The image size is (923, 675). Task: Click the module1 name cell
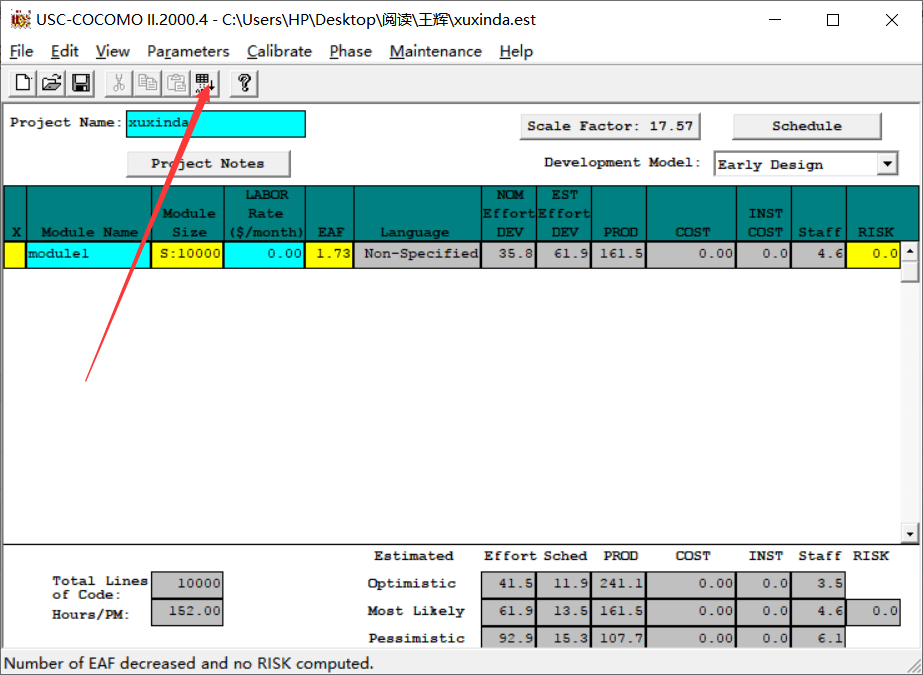pyautogui.click(x=88, y=254)
